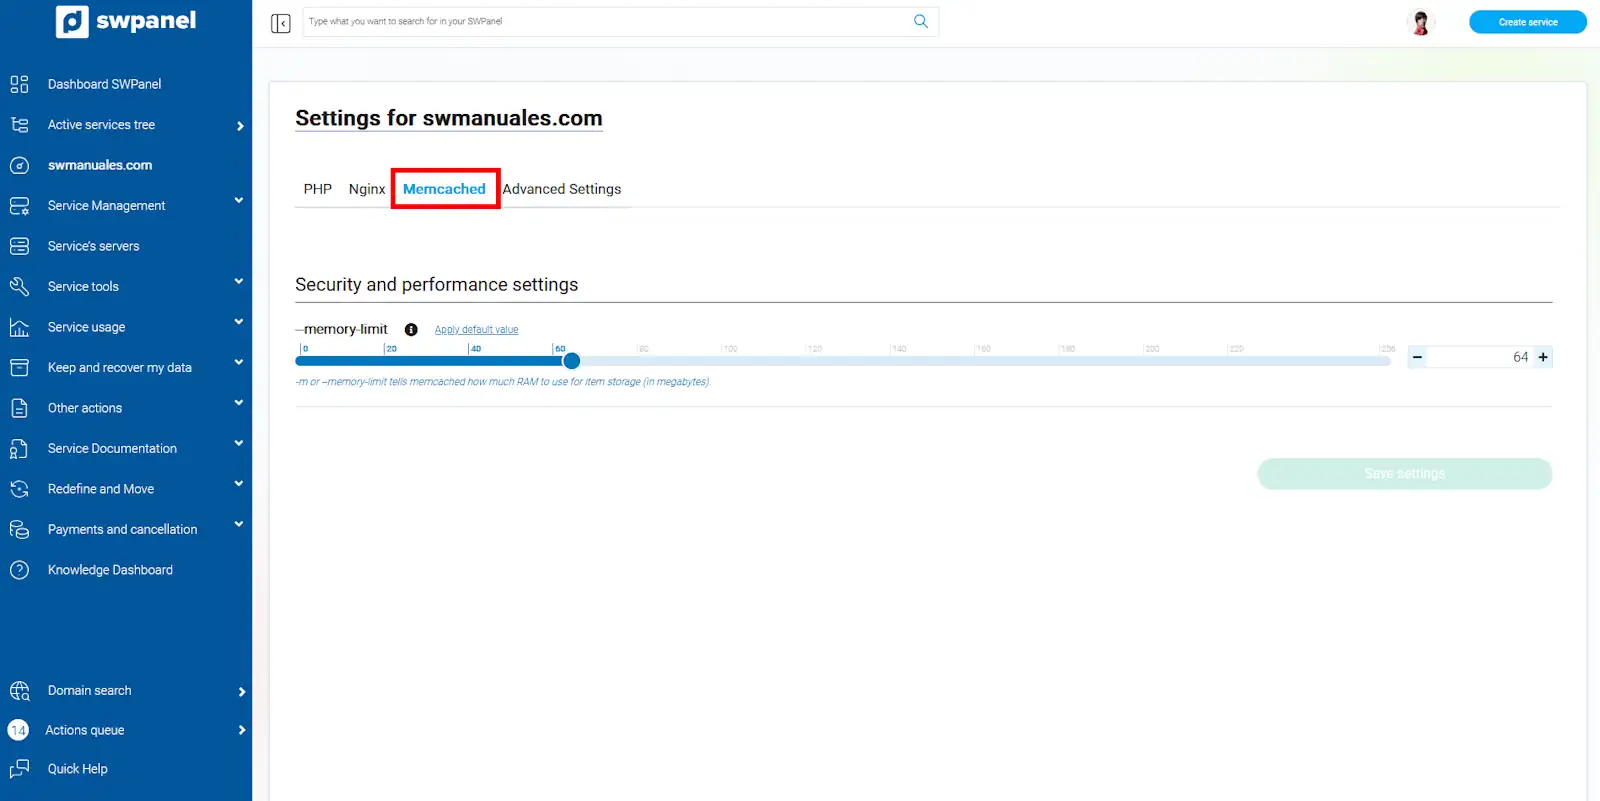Screen dimensions: 1600x801
Task: Click the Create service button
Action: click(1527, 22)
